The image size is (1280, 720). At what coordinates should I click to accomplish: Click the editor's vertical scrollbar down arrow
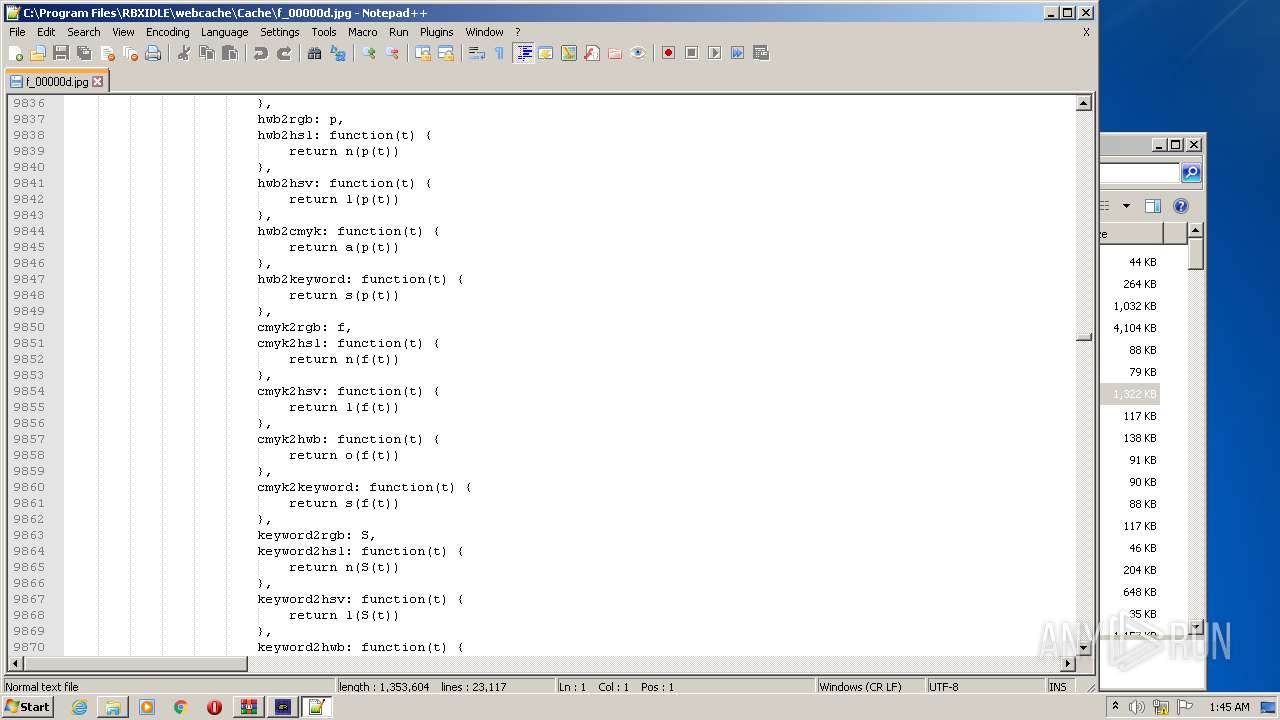[1084, 647]
